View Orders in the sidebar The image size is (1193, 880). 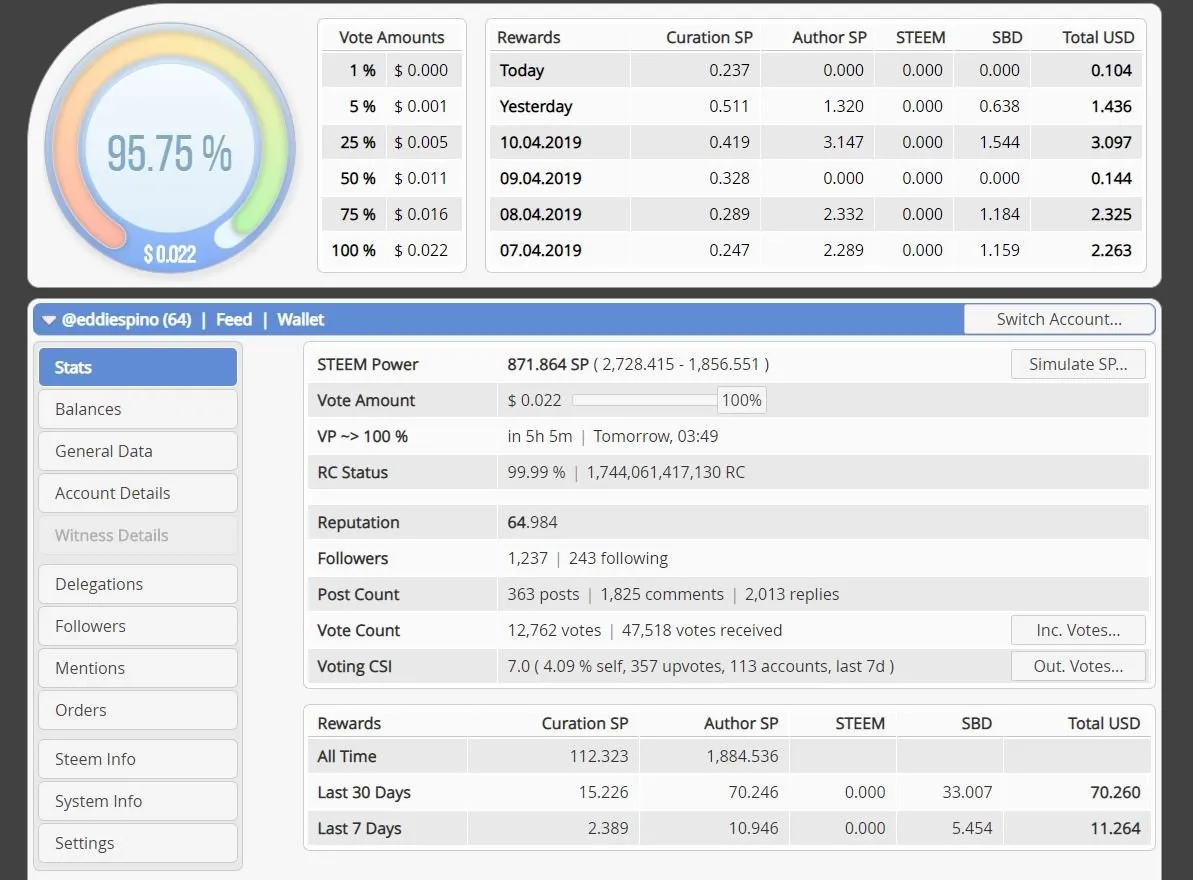(x=138, y=710)
